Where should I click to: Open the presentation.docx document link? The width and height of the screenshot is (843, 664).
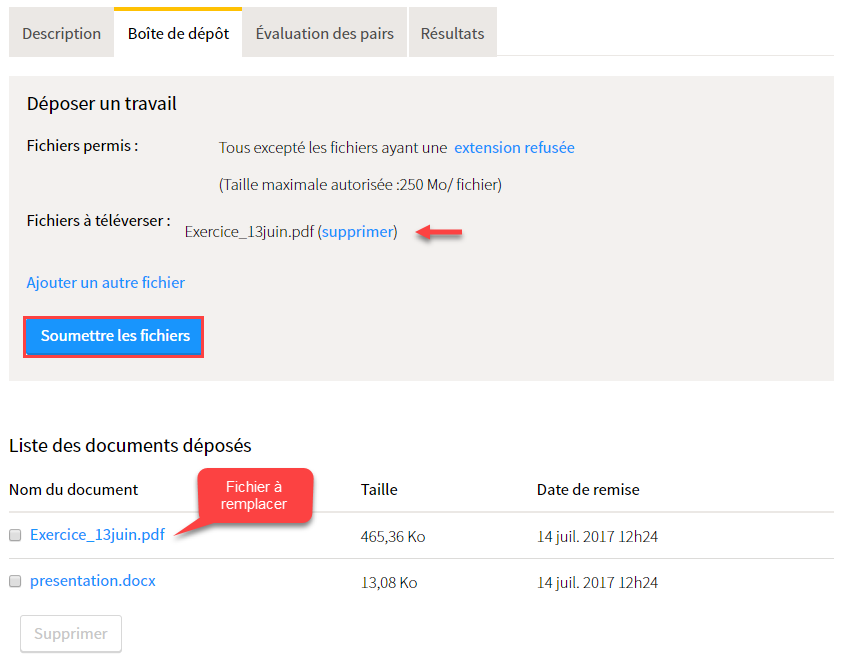click(92, 581)
